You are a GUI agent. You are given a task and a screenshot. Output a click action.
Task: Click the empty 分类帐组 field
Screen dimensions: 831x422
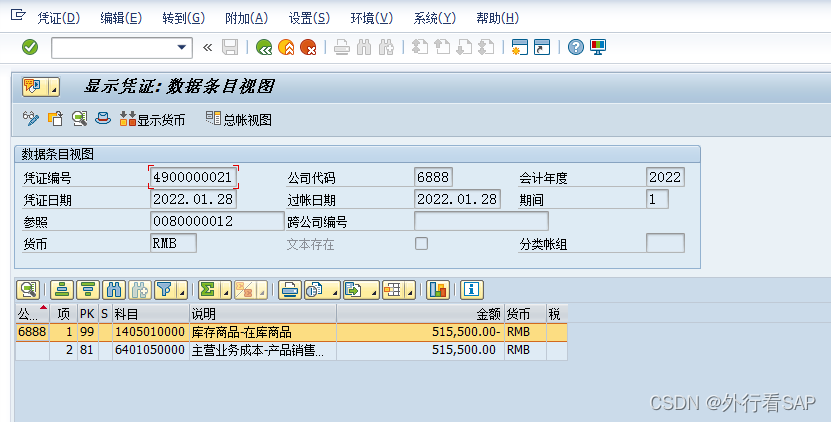tap(665, 243)
